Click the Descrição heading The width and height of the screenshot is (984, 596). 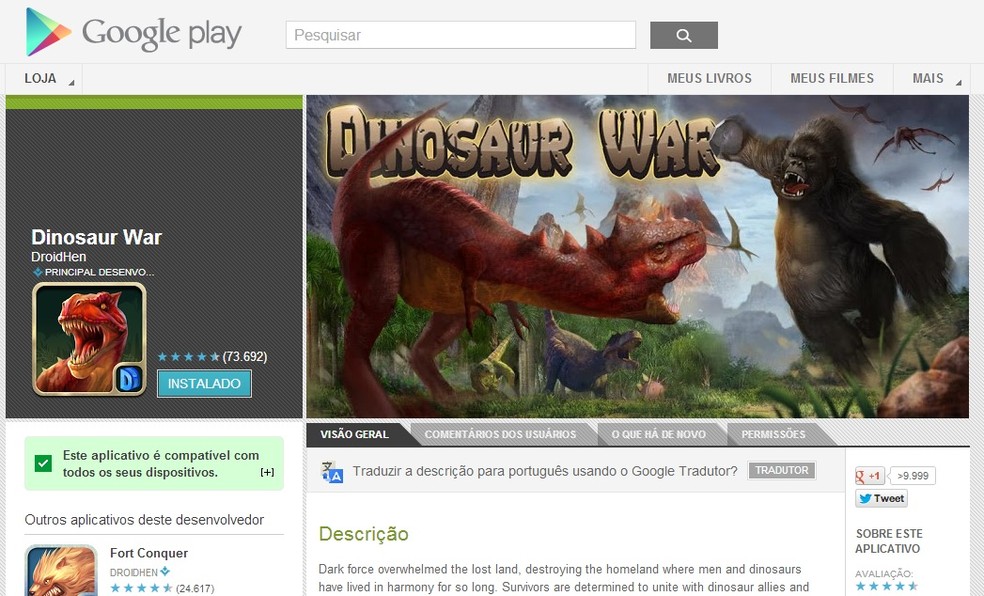click(x=363, y=534)
